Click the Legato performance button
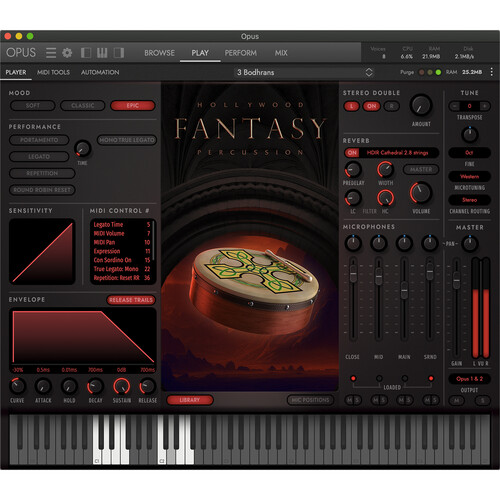 point(39,157)
